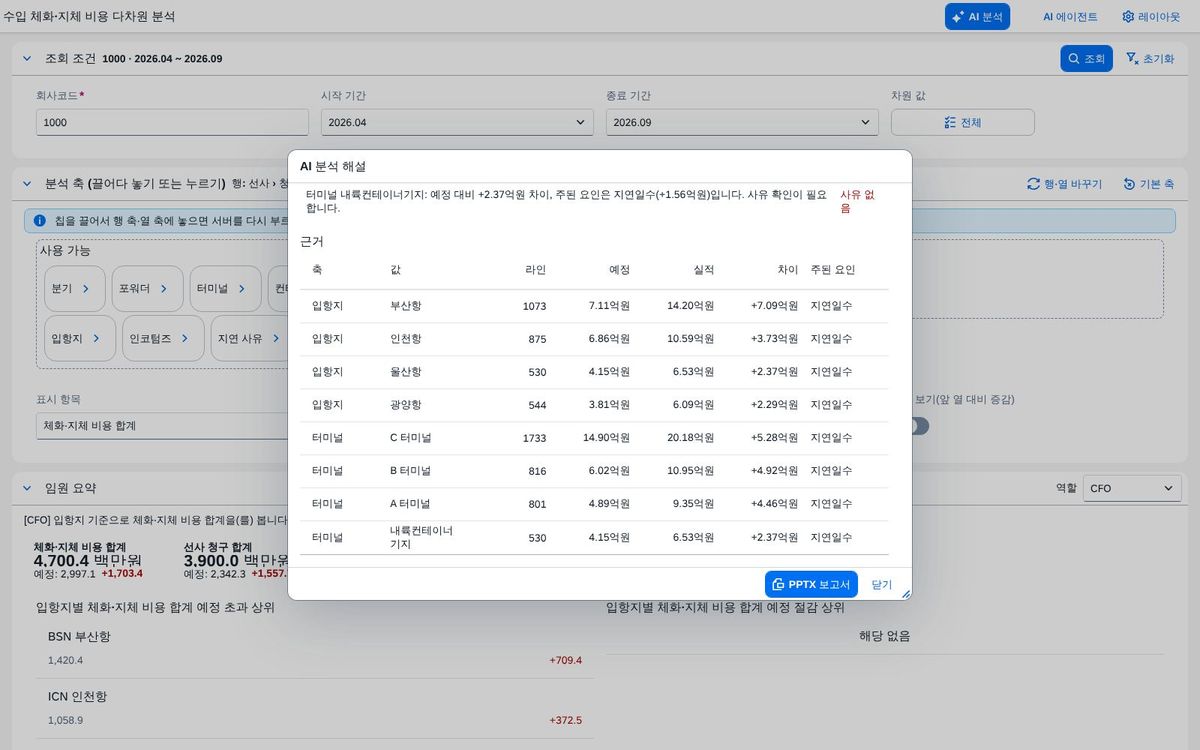
Task: Click the 초기화 filter reset button
Action: (1150, 59)
